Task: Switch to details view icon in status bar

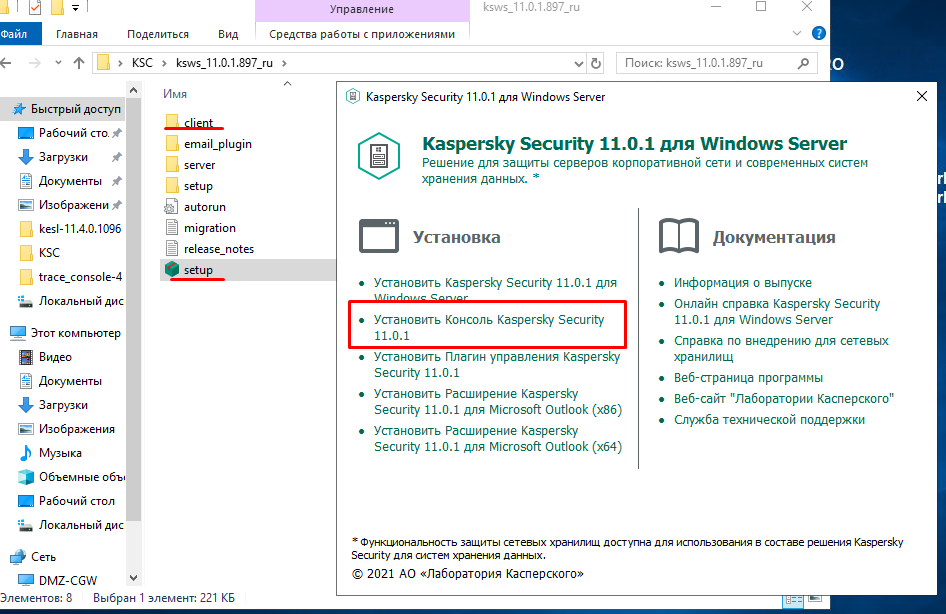Action: [793, 601]
